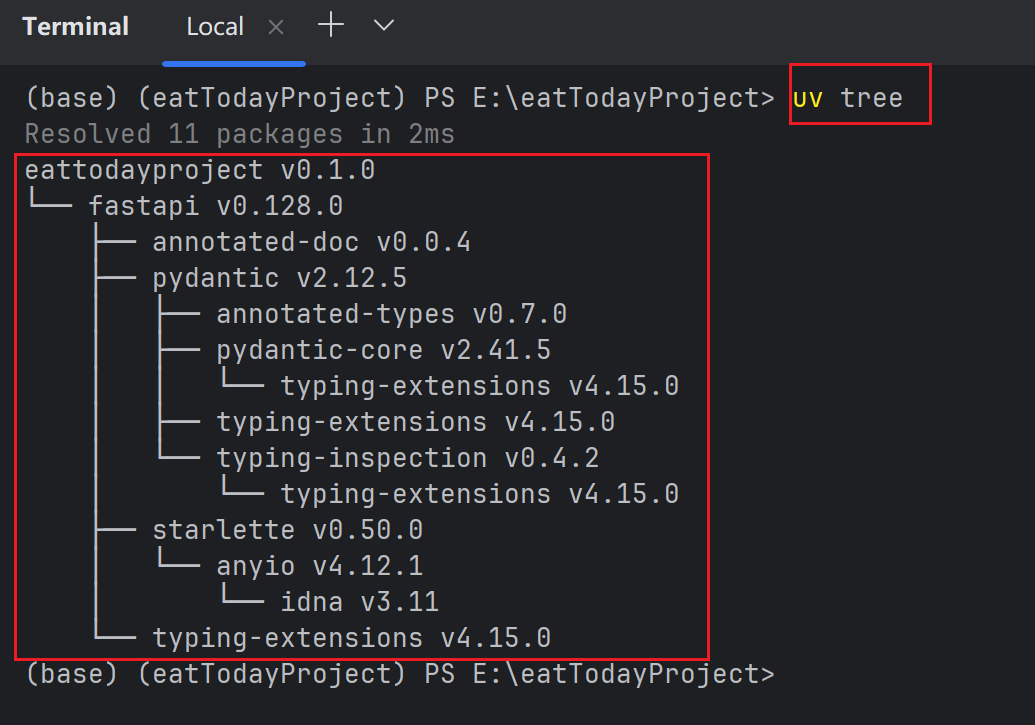
Task: Select the idna v3.11 entry
Action: [359, 602]
